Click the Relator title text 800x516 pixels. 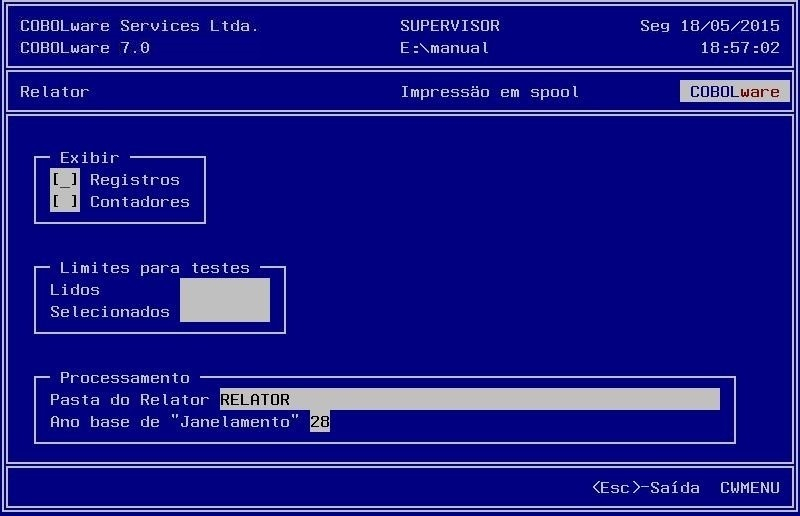(55, 91)
